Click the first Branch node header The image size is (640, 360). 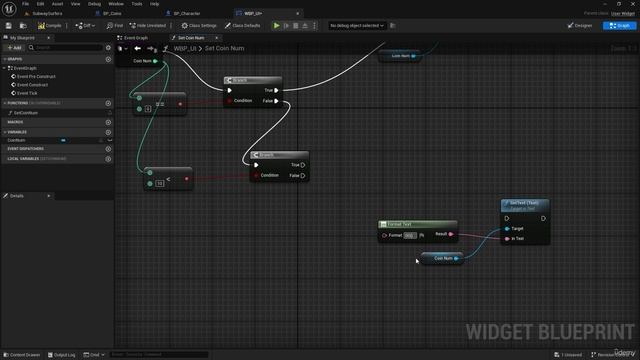(x=253, y=80)
